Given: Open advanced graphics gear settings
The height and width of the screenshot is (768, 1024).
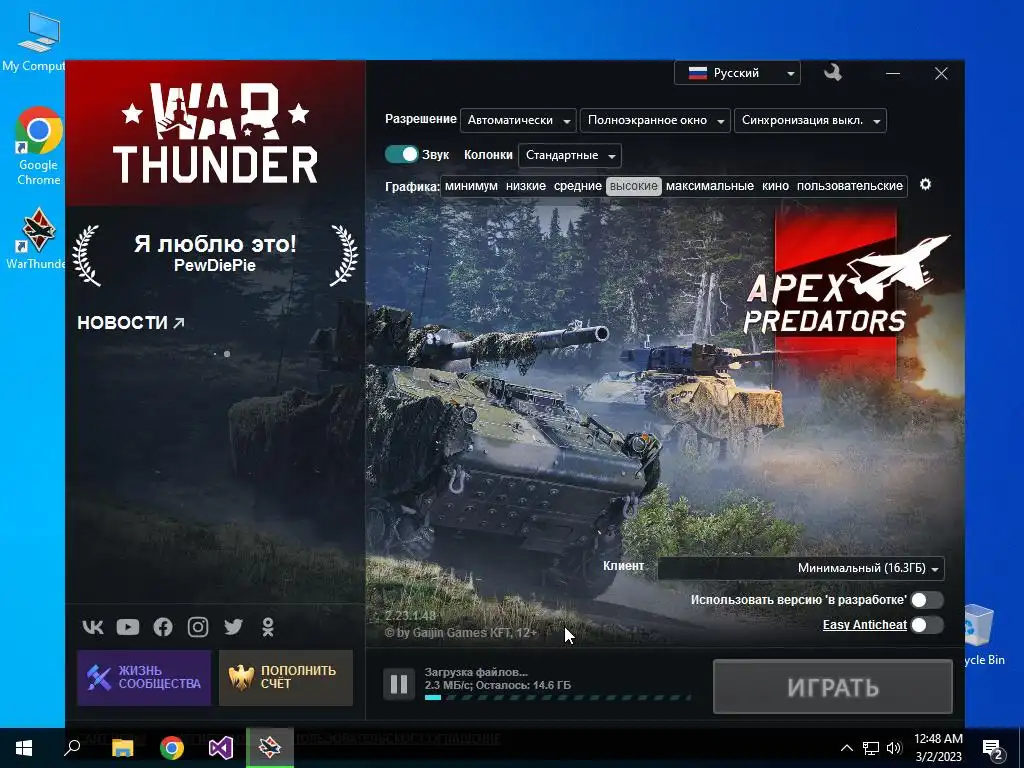Looking at the screenshot, I should 925,185.
